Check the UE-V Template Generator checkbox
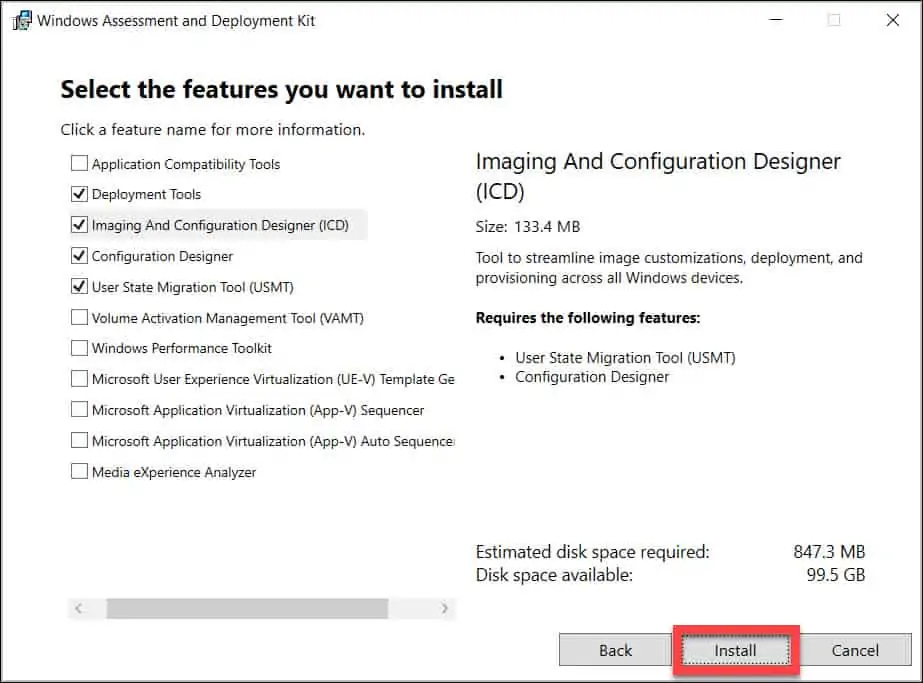Screen dimensions: 923x683 coord(79,379)
